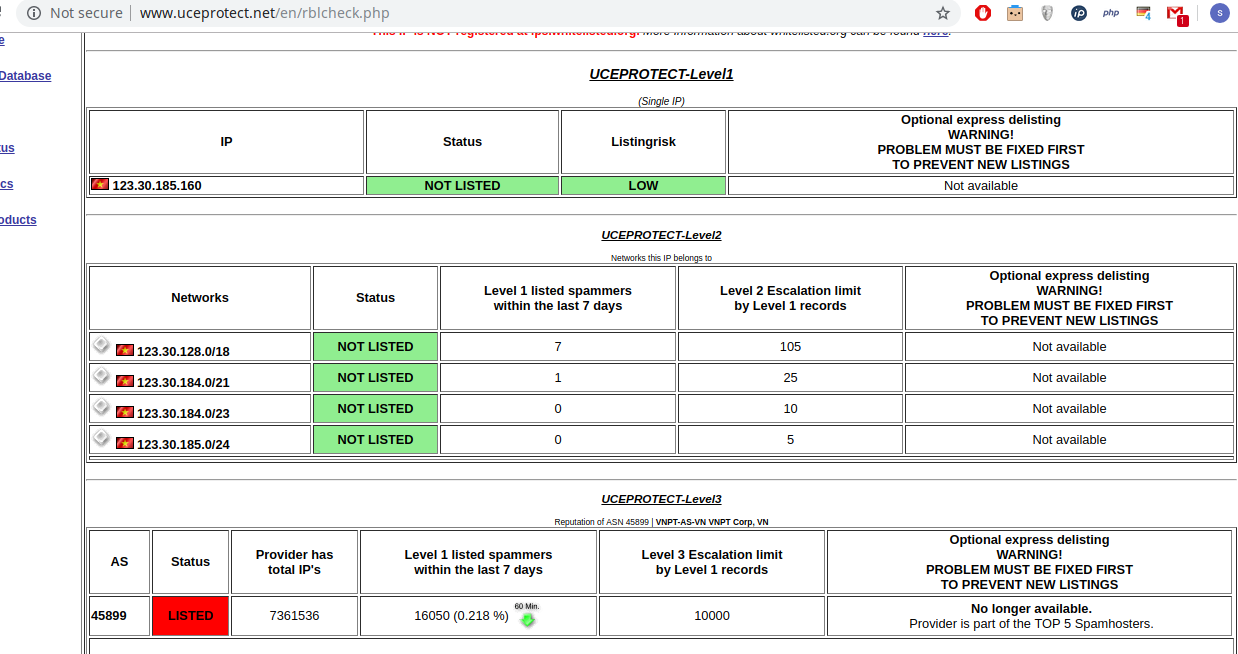Click the green LOW listing risk cell
This screenshot has height=654, width=1238.
pyautogui.click(x=643, y=186)
